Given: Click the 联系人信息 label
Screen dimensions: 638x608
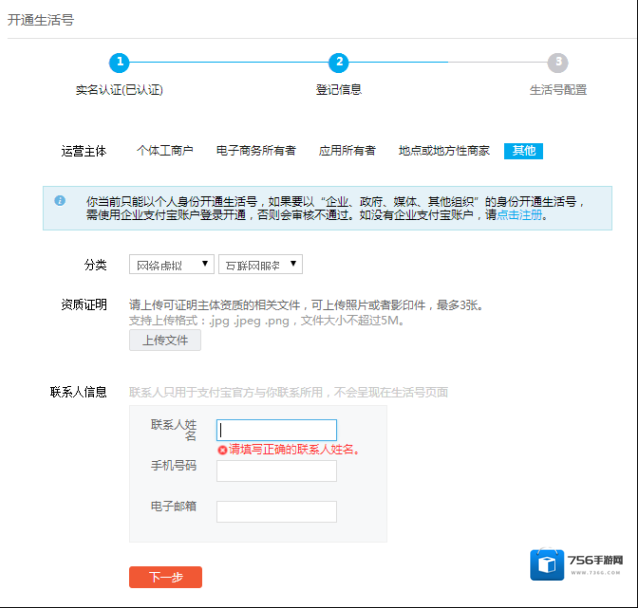Looking at the screenshot, I should (78, 392).
